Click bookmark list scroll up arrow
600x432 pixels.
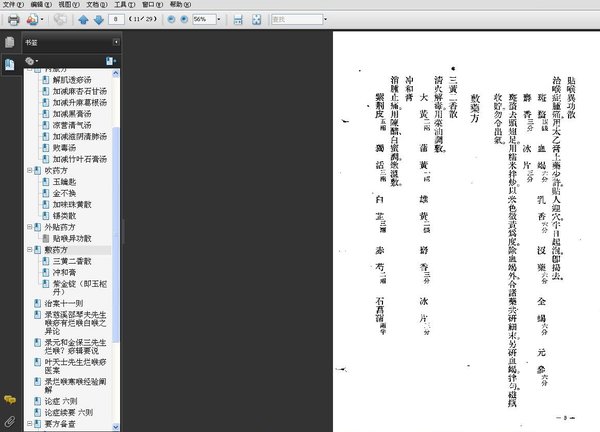click(x=116, y=73)
